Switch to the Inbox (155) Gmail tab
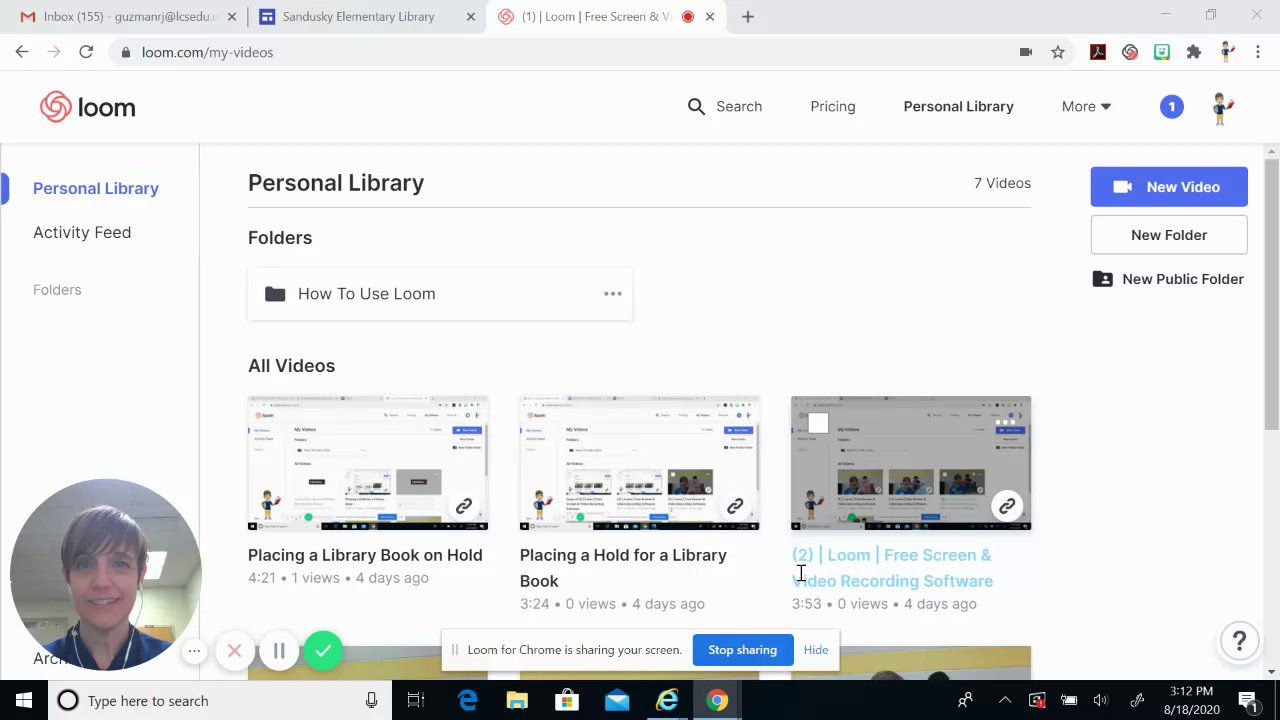The height and width of the screenshot is (720, 1280). click(x=126, y=17)
